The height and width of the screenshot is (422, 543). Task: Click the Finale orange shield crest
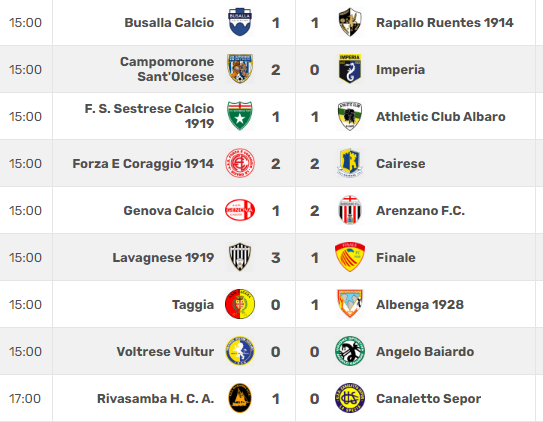(x=350, y=257)
